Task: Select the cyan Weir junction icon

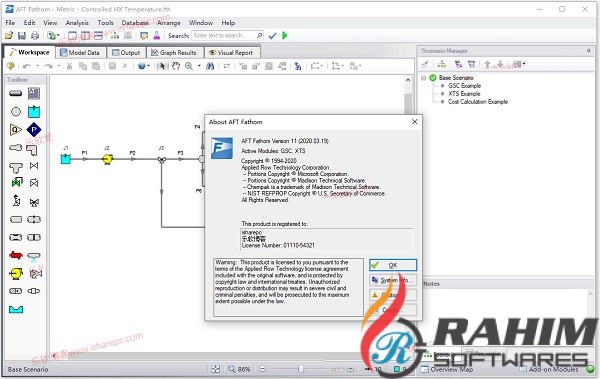Action: coord(16,309)
